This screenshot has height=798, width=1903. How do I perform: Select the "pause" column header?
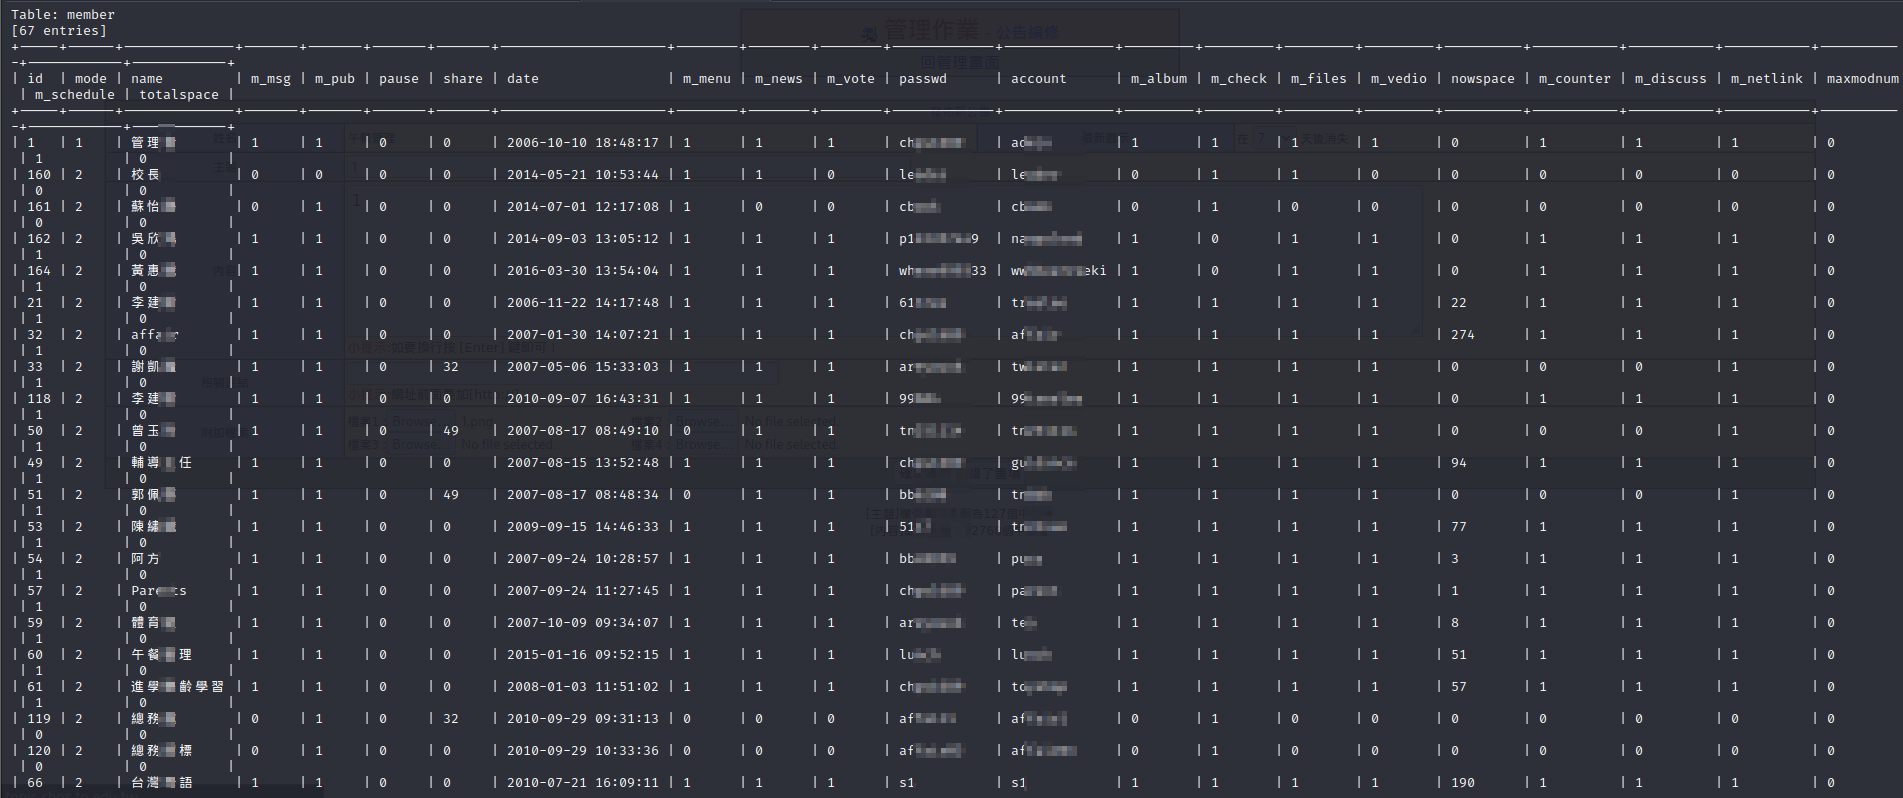click(x=399, y=79)
